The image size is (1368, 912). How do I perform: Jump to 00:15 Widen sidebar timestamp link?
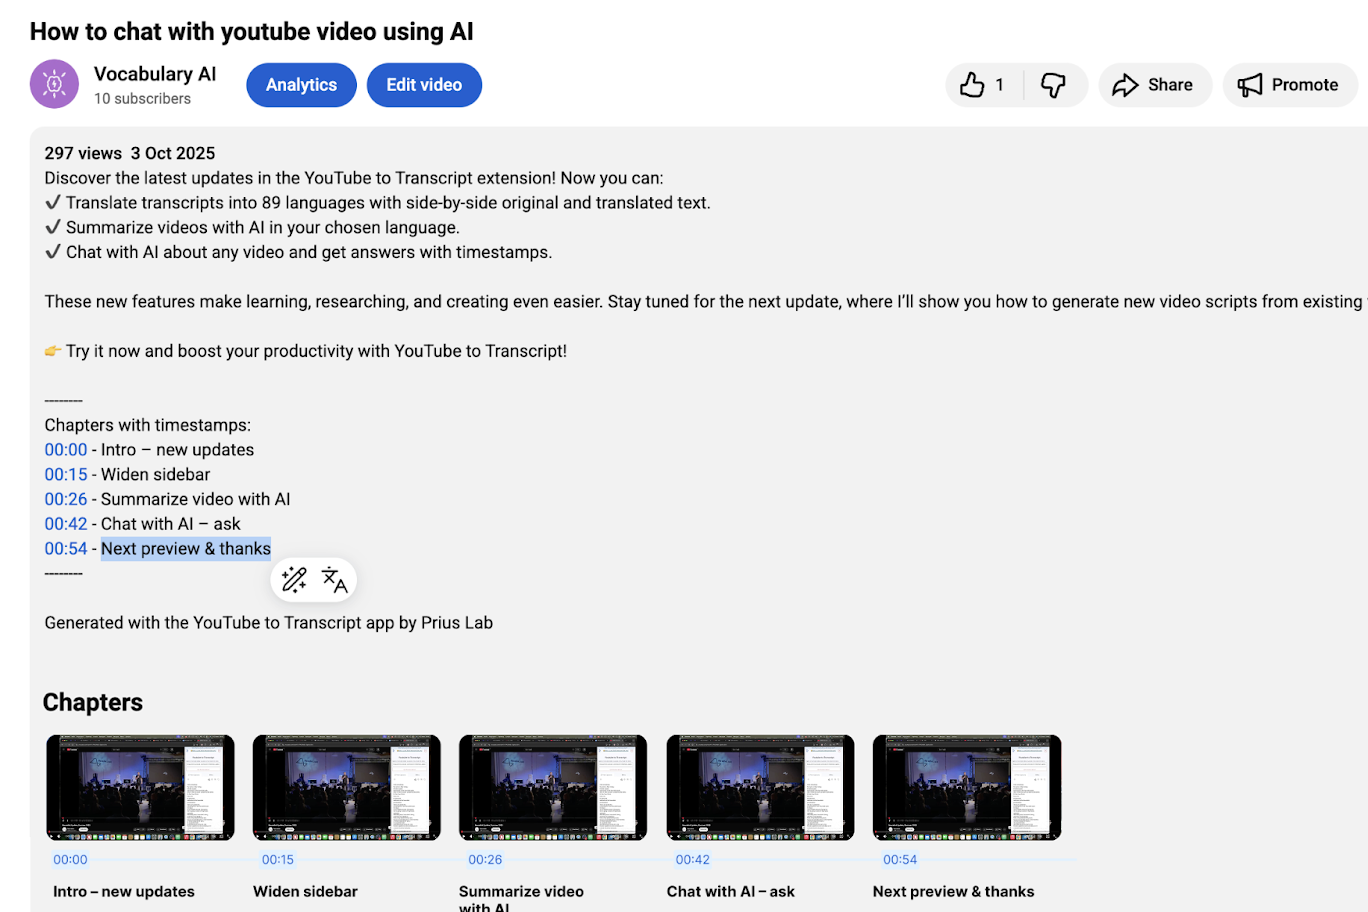(x=66, y=475)
